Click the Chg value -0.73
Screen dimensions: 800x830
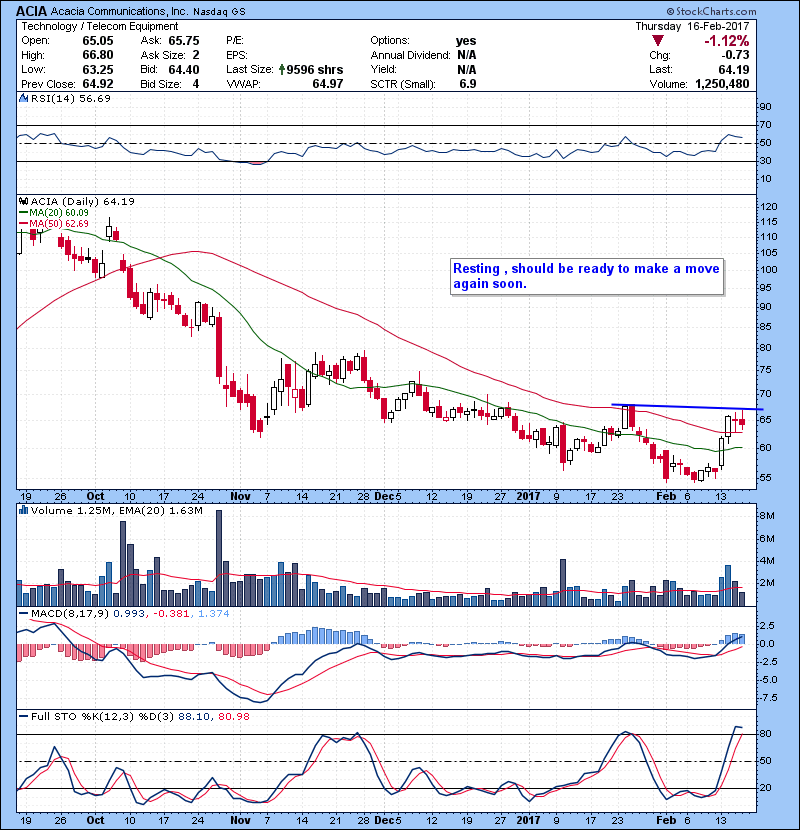(735, 55)
